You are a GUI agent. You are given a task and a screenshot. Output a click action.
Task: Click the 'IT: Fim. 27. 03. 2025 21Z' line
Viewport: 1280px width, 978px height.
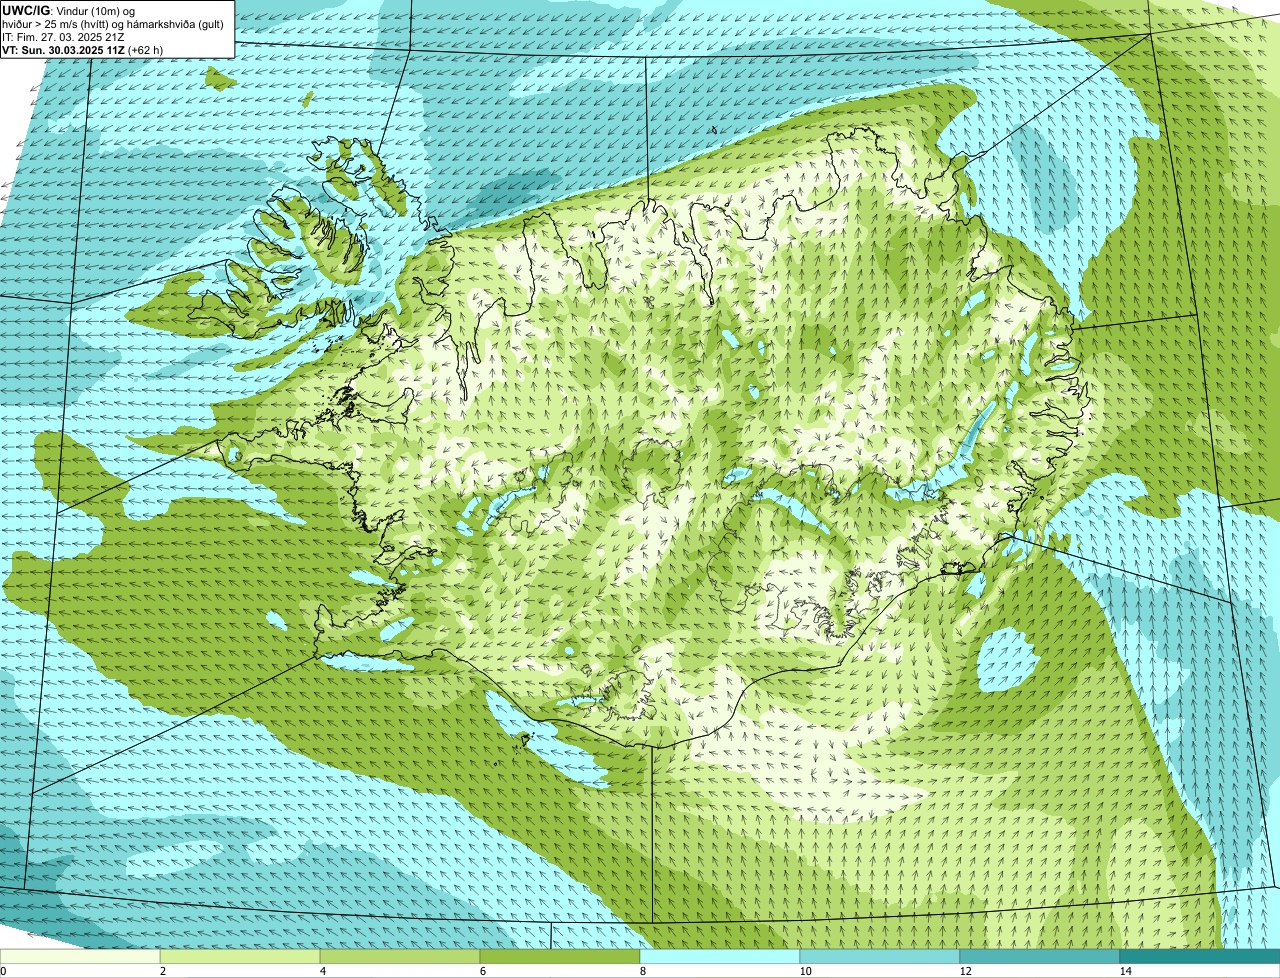[x=64, y=36]
